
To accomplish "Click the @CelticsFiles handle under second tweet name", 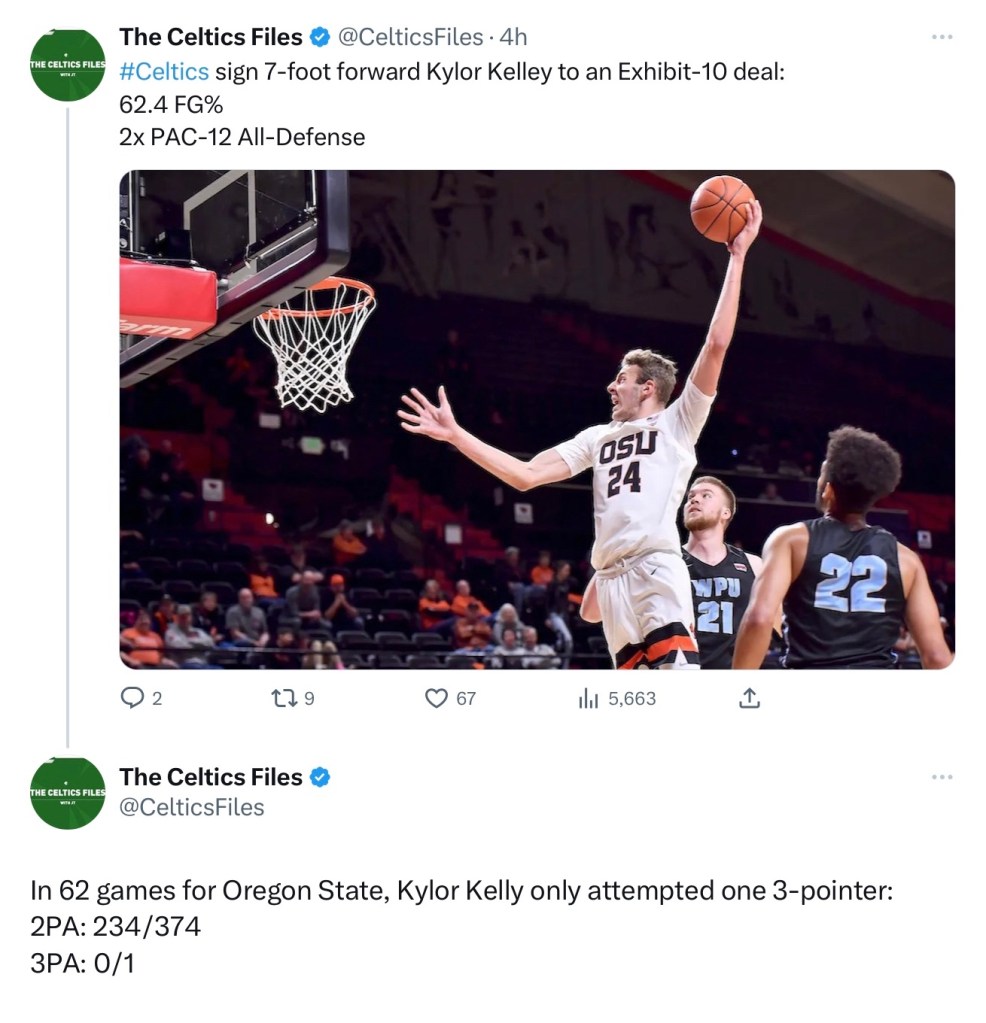I will (192, 807).
